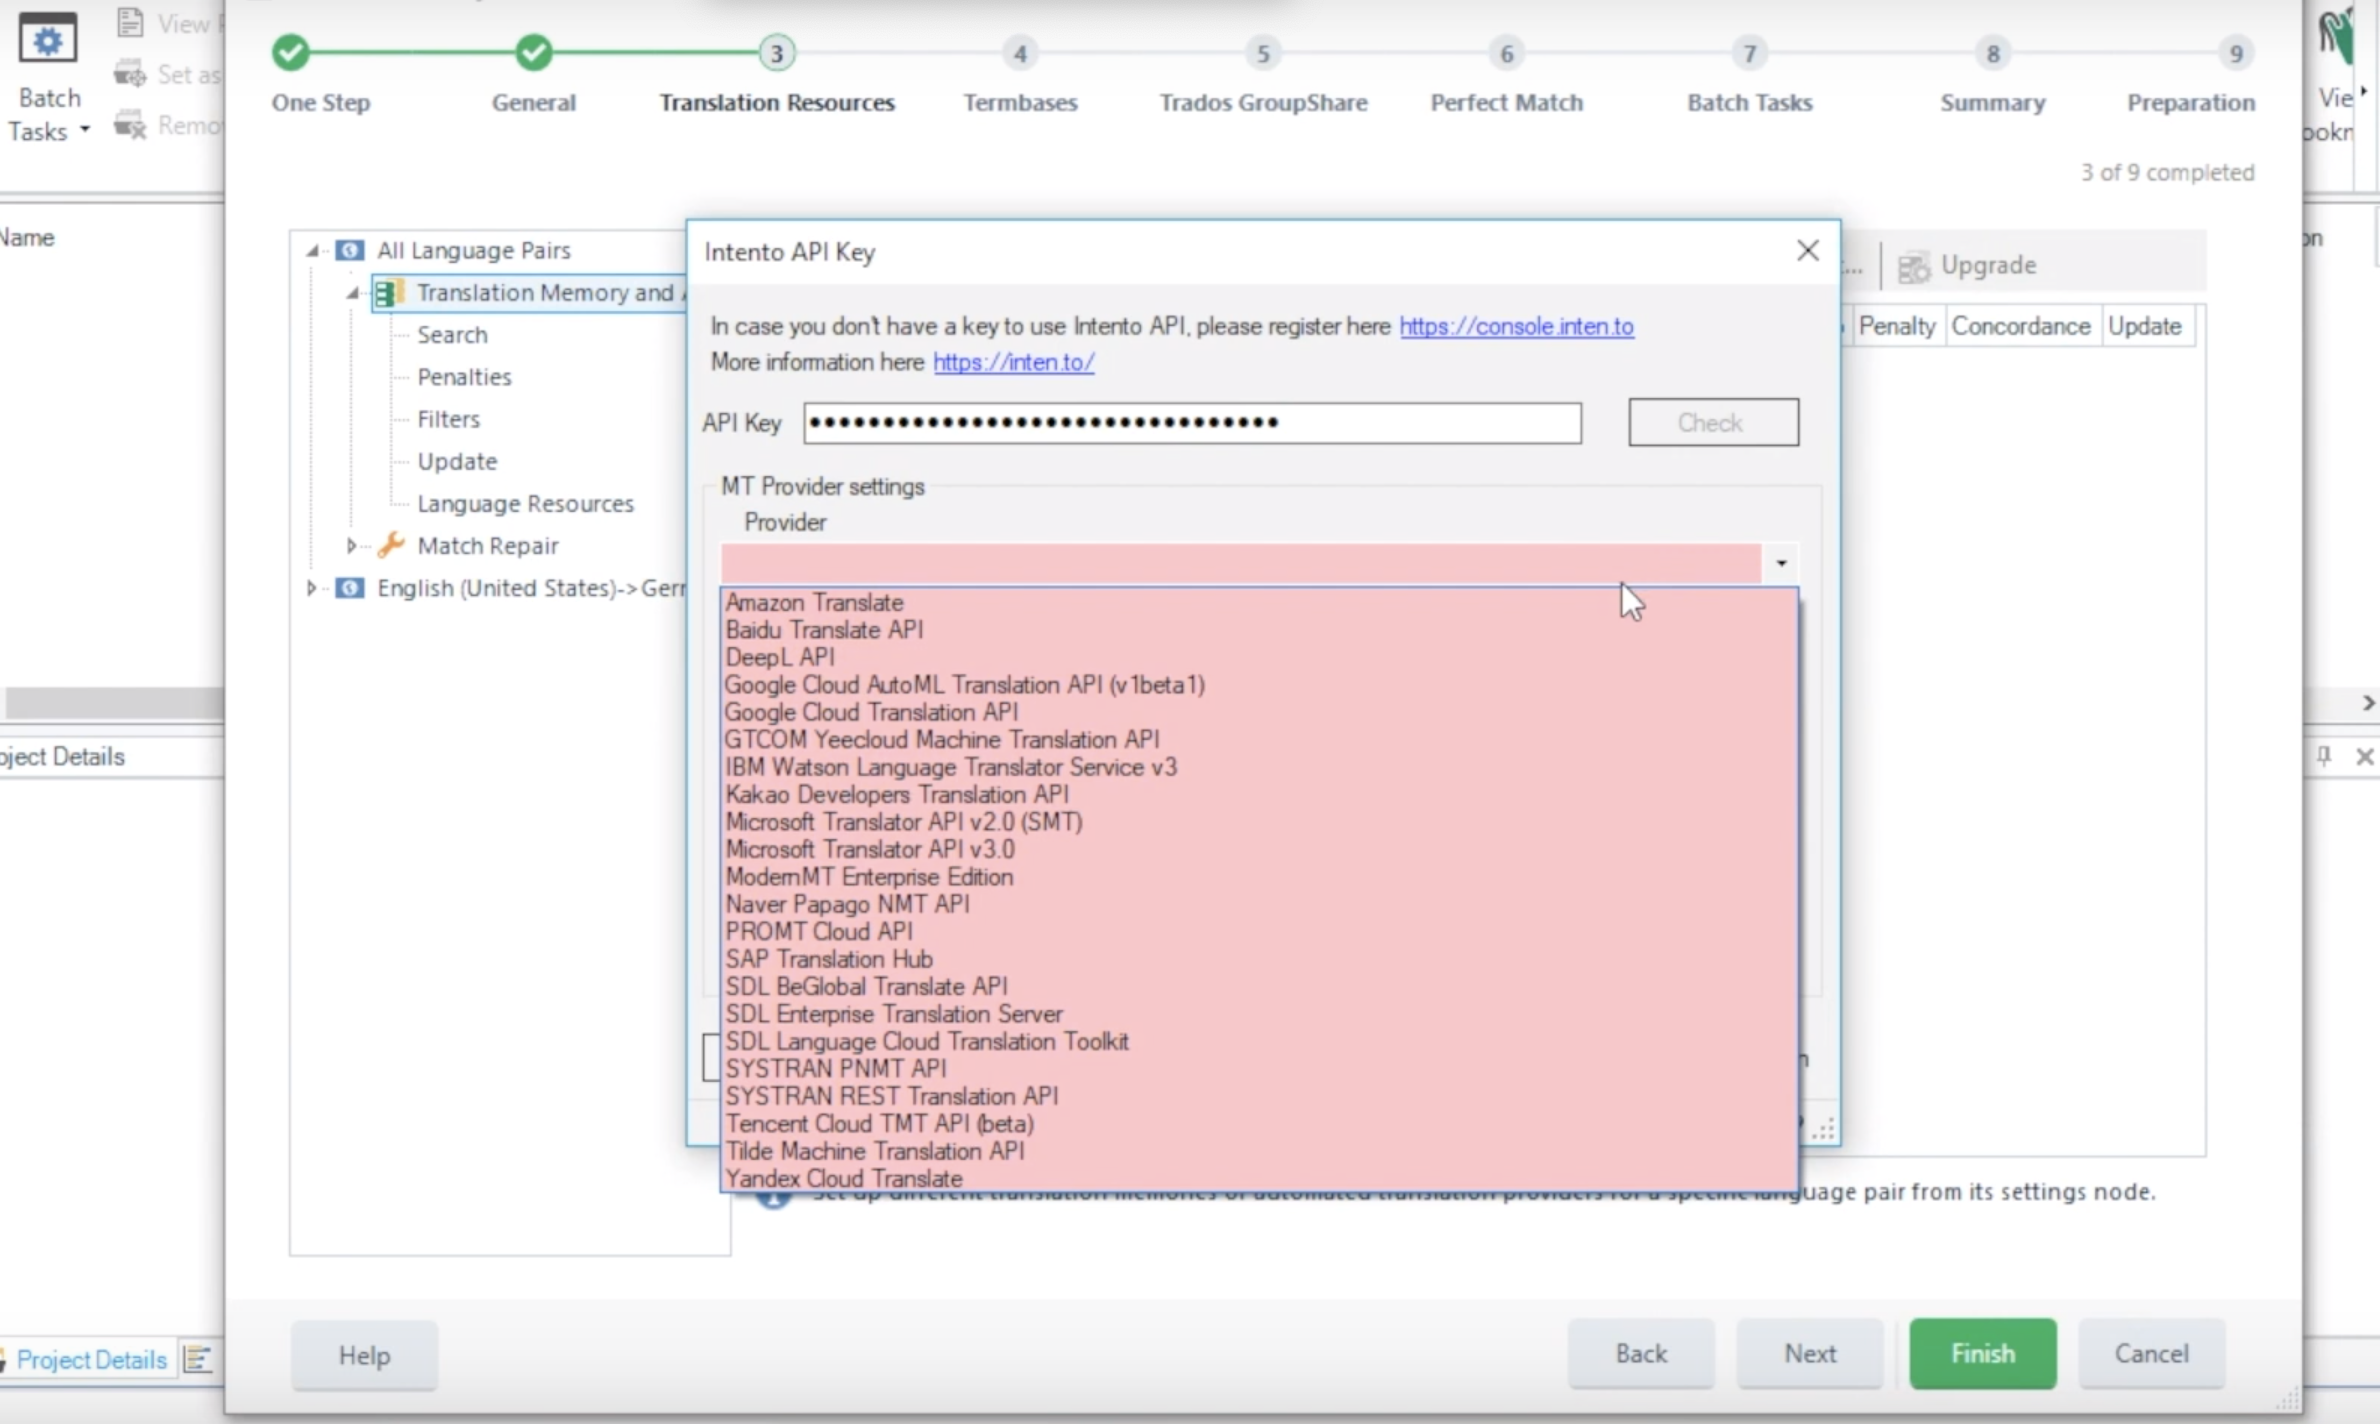Click into the API Key field
The image size is (2380, 1424).
pyautogui.click(x=1192, y=422)
